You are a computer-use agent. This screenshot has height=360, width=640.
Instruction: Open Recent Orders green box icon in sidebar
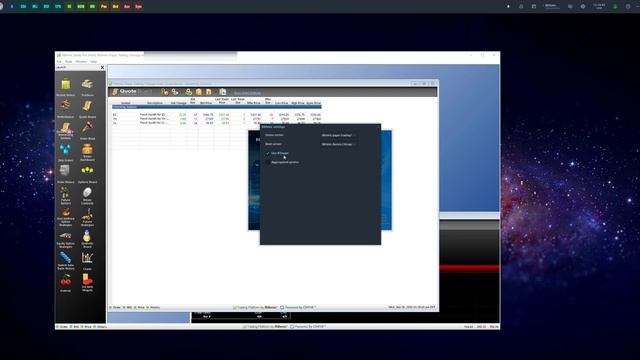point(66,85)
